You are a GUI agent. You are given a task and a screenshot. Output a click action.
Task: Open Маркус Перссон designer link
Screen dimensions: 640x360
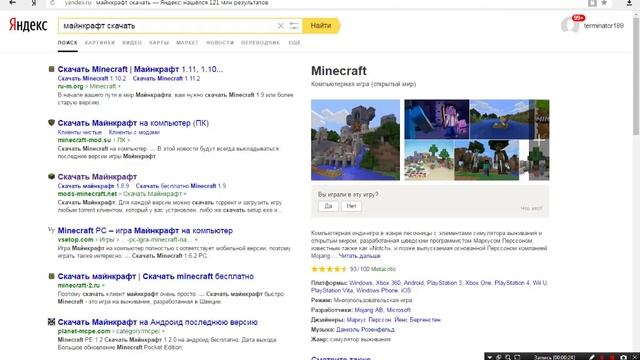click(x=369, y=320)
